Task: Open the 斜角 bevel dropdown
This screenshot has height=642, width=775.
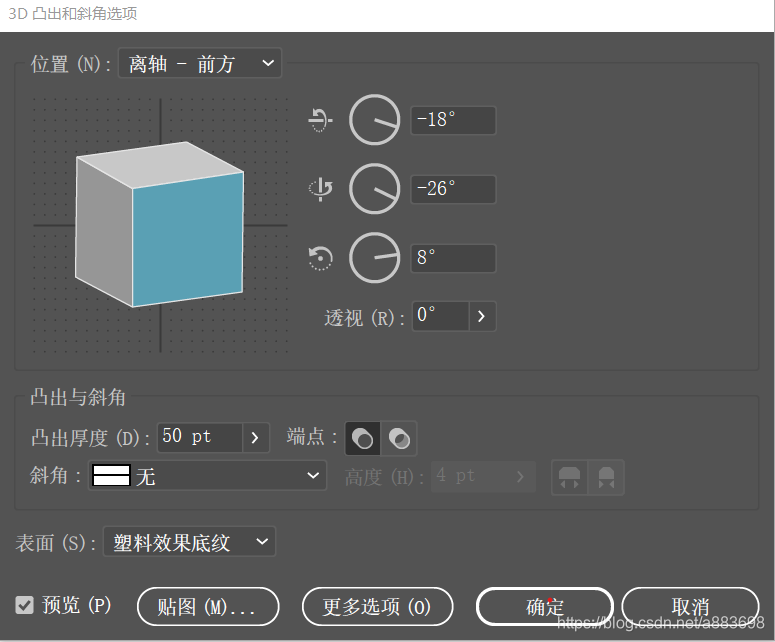Action: tap(207, 475)
